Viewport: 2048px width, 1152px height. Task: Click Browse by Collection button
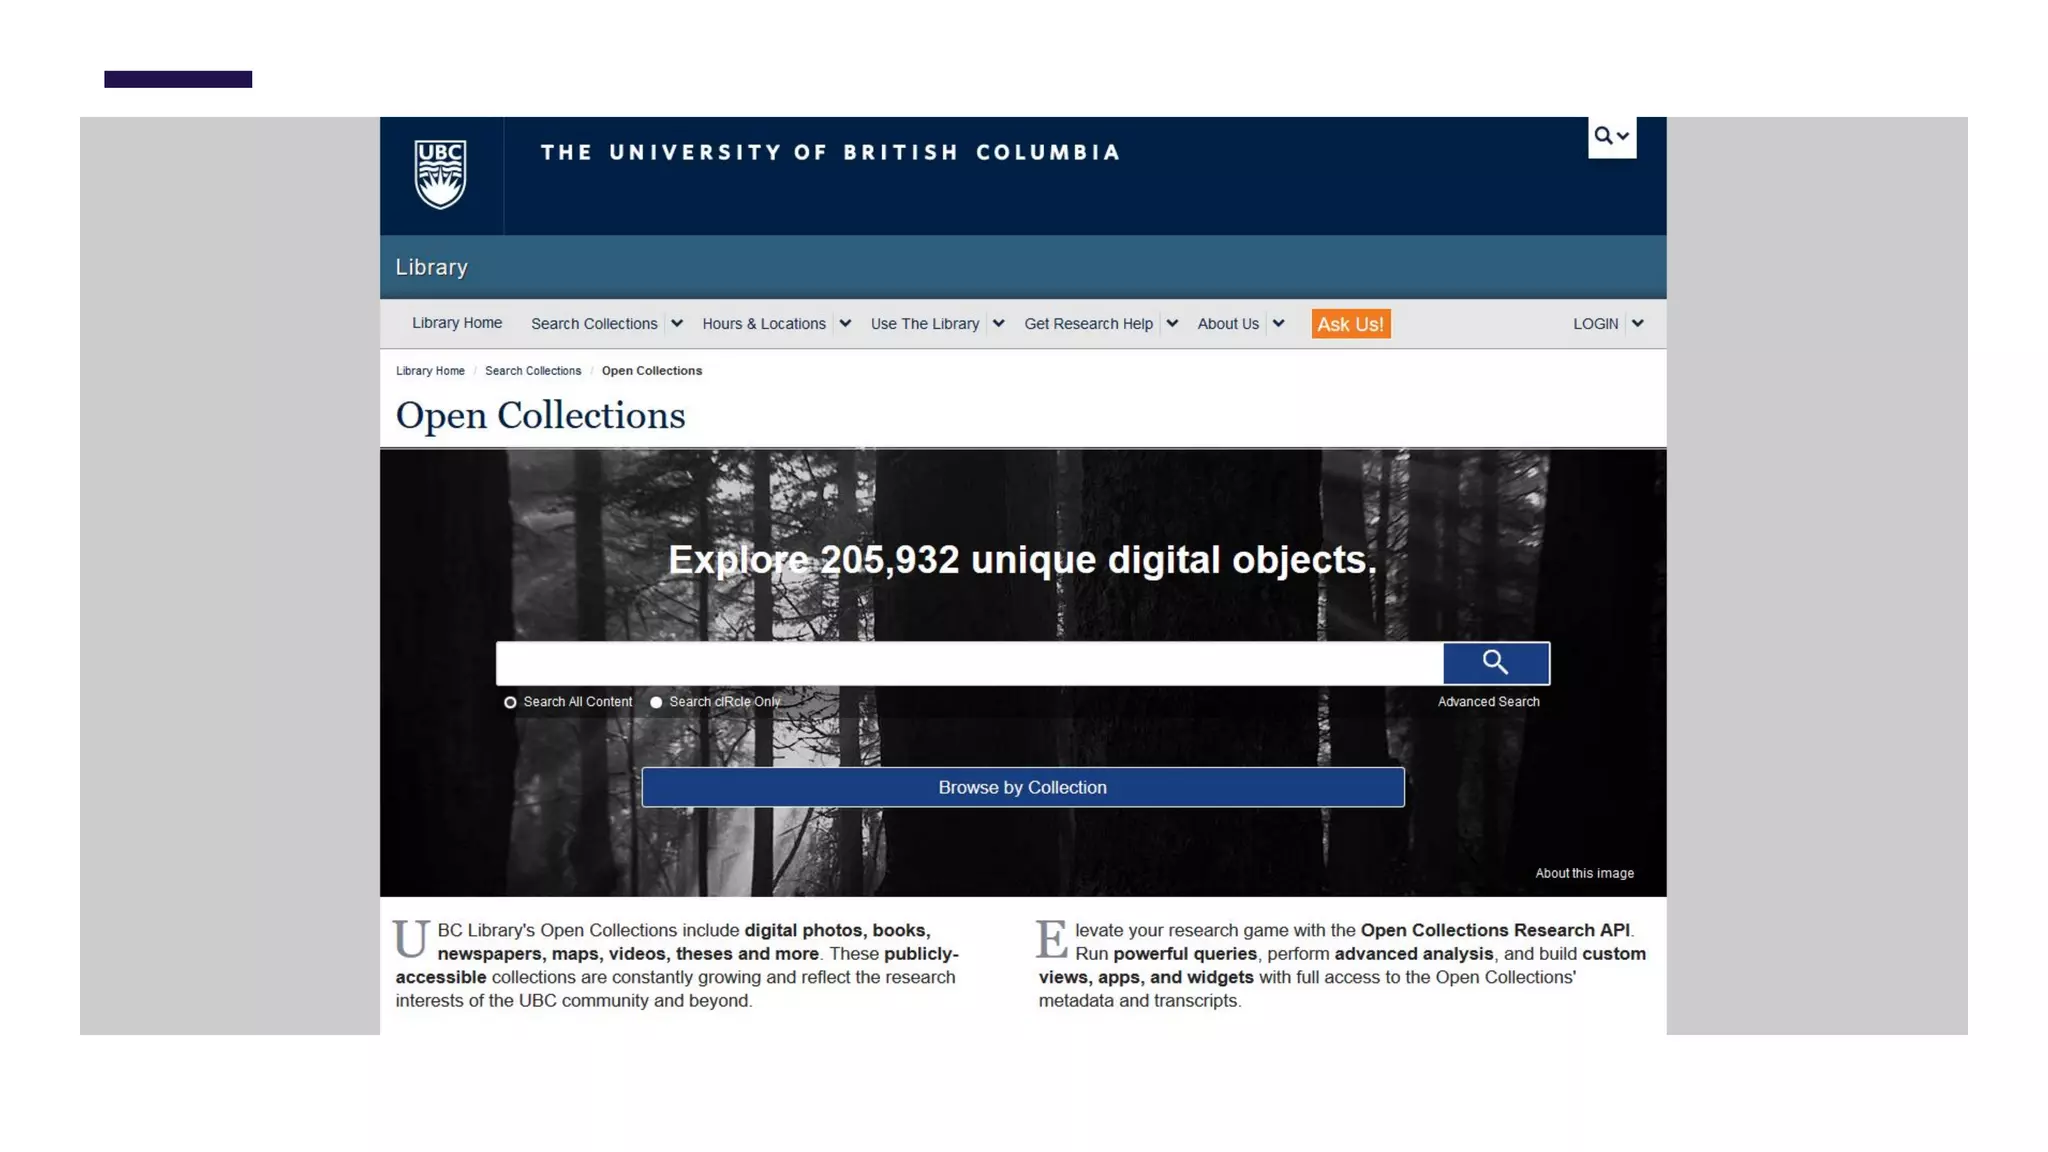(1022, 787)
